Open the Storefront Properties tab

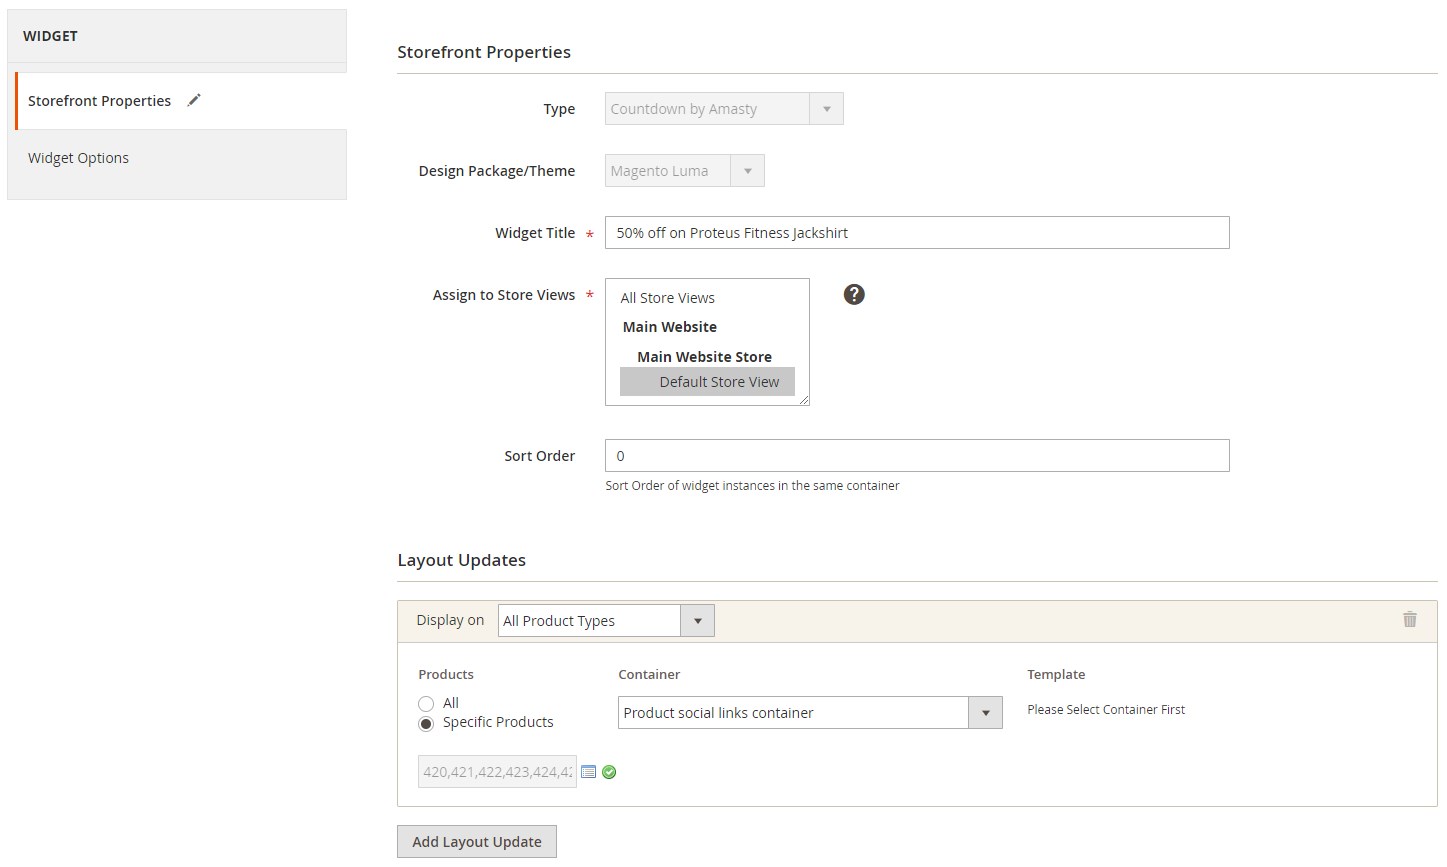coord(99,101)
